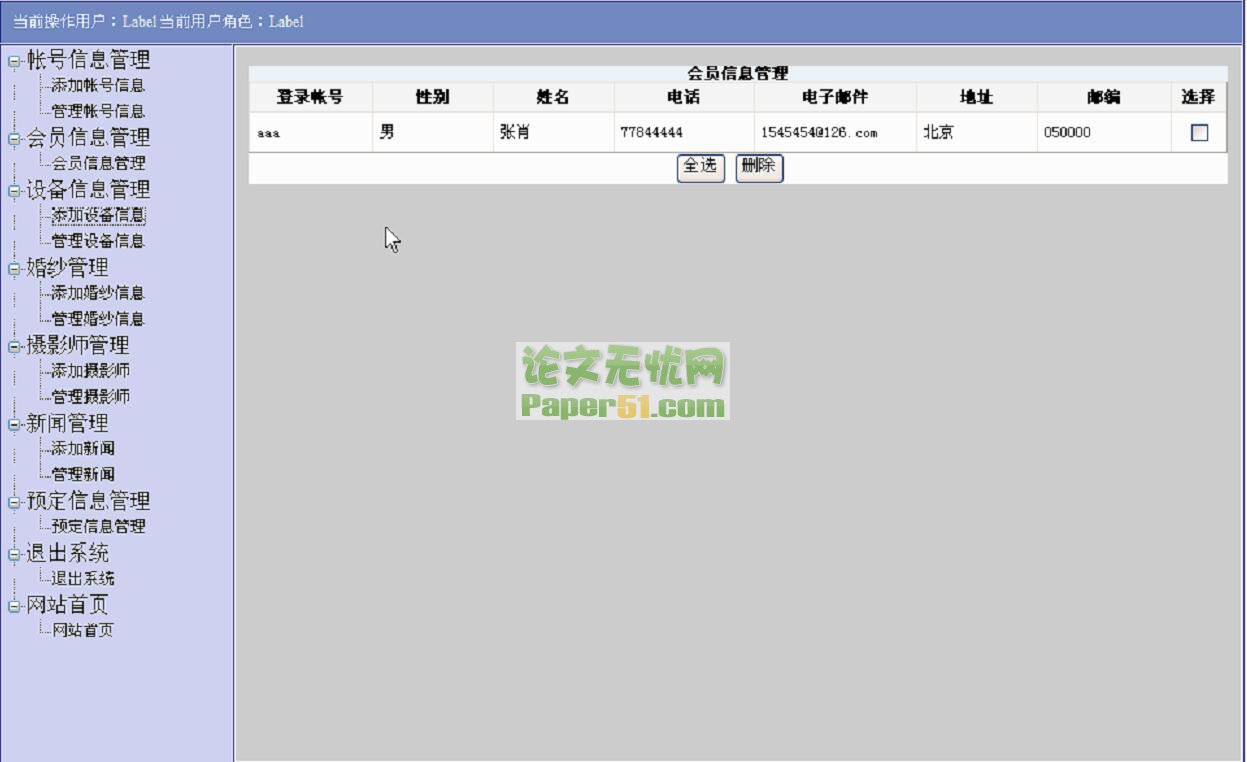Select the 婚纱管理 heading
Viewport: 1247px width, 762px height.
point(67,268)
